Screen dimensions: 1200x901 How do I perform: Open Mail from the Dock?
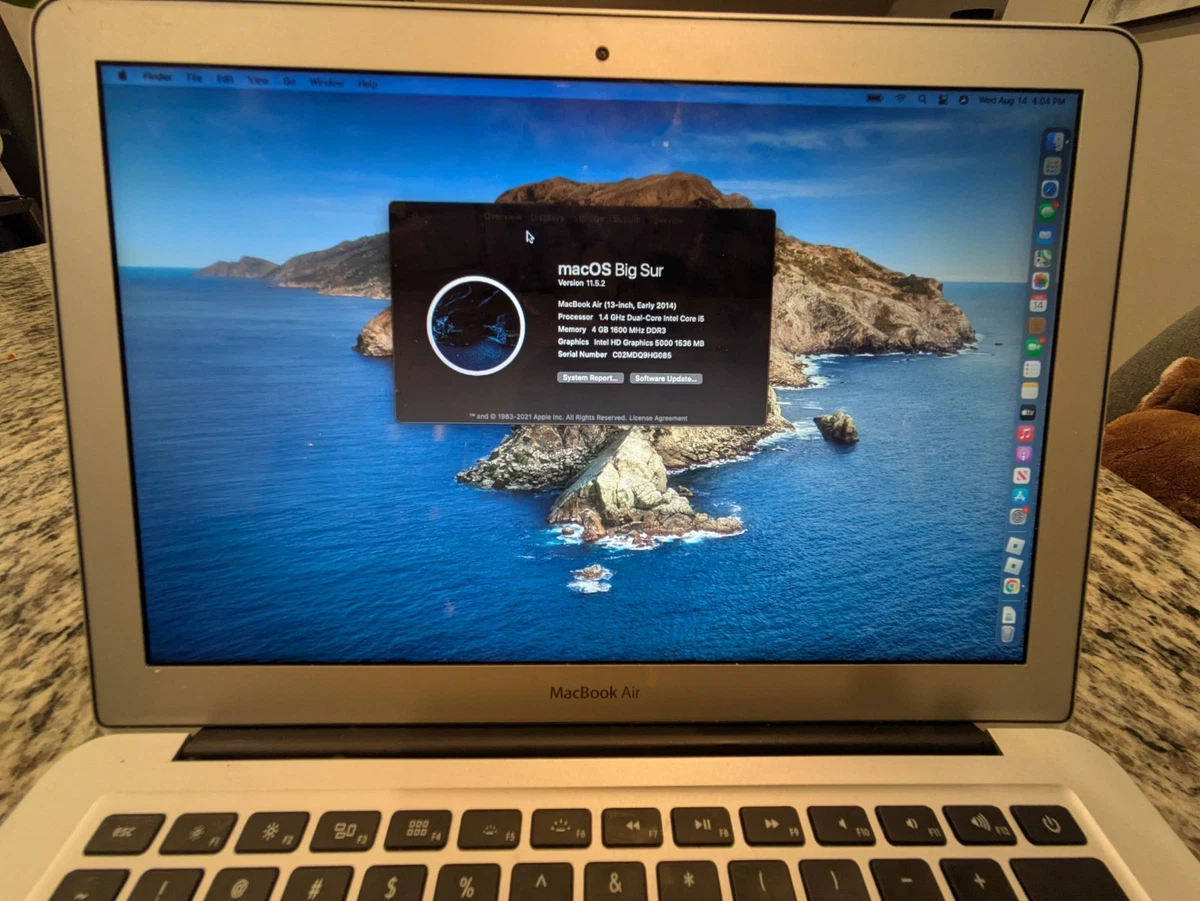point(1047,232)
